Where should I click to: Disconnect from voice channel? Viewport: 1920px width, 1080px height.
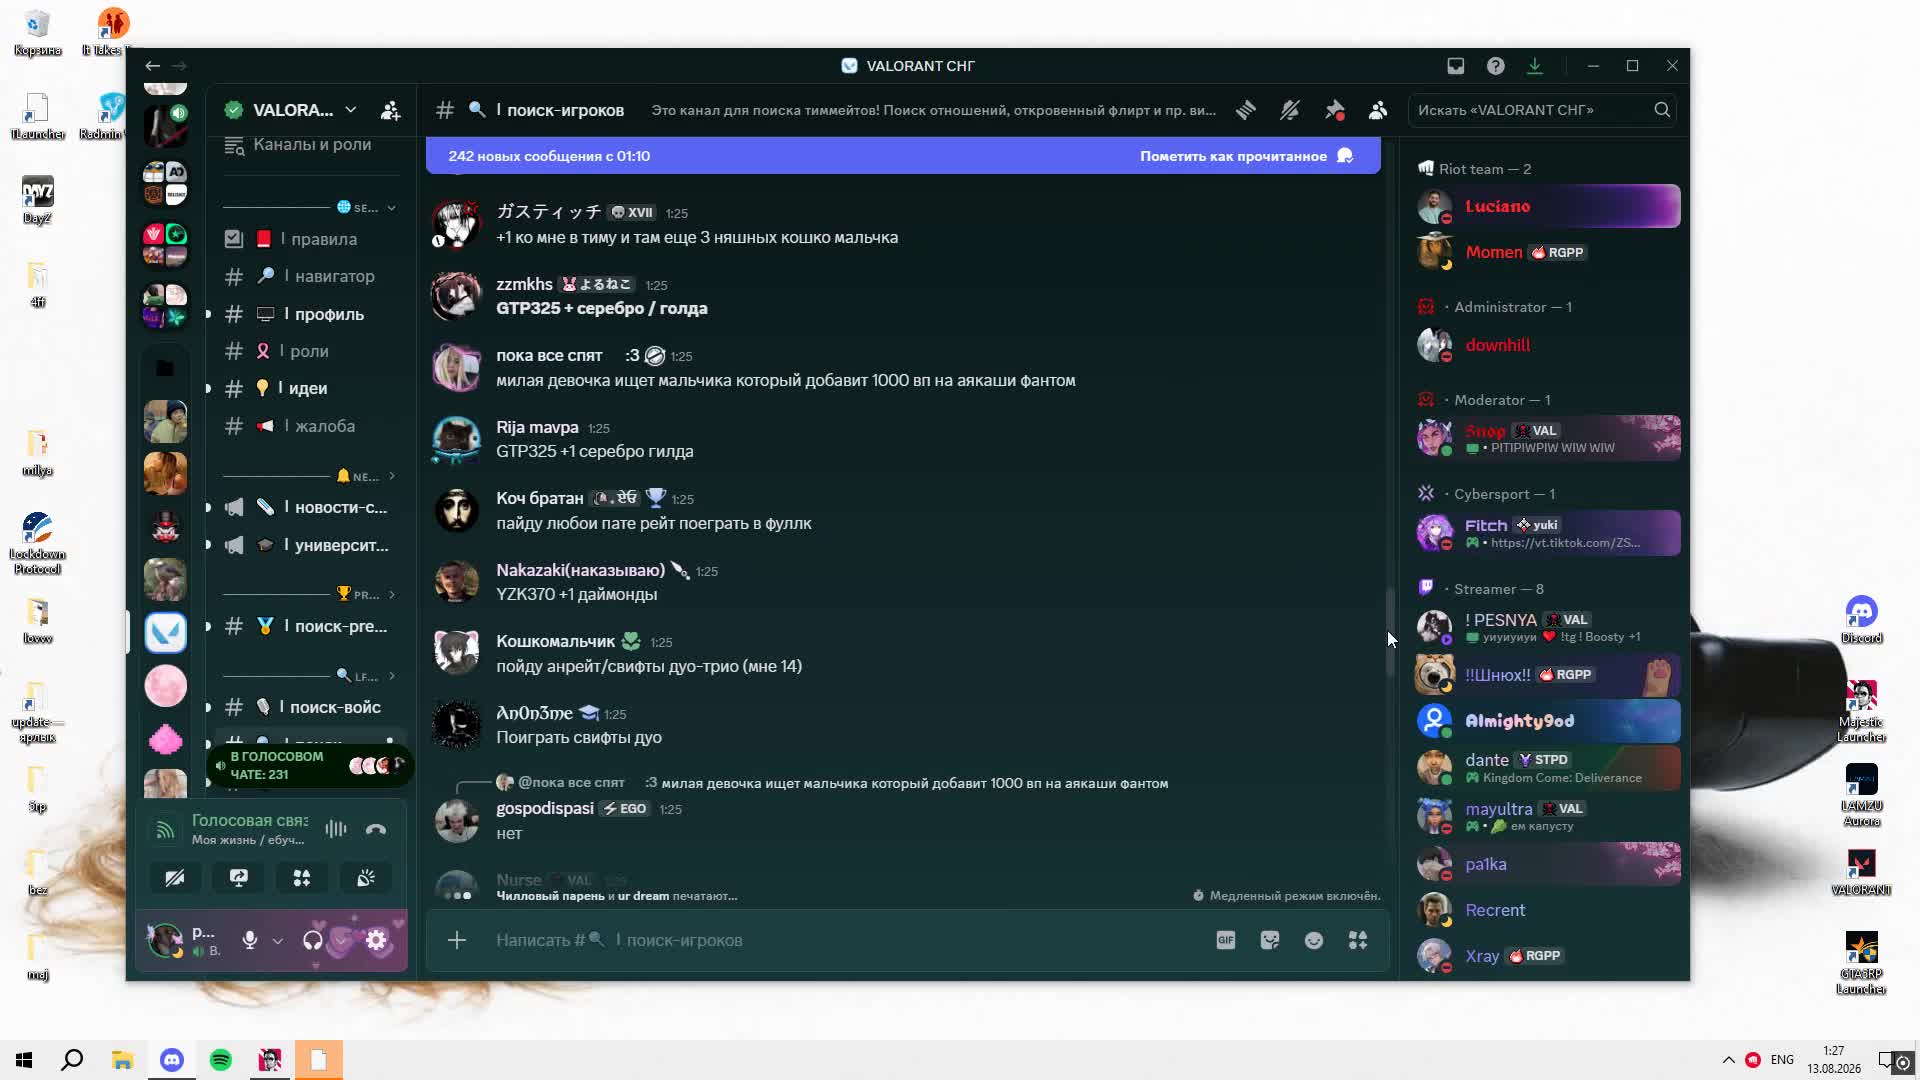click(376, 829)
